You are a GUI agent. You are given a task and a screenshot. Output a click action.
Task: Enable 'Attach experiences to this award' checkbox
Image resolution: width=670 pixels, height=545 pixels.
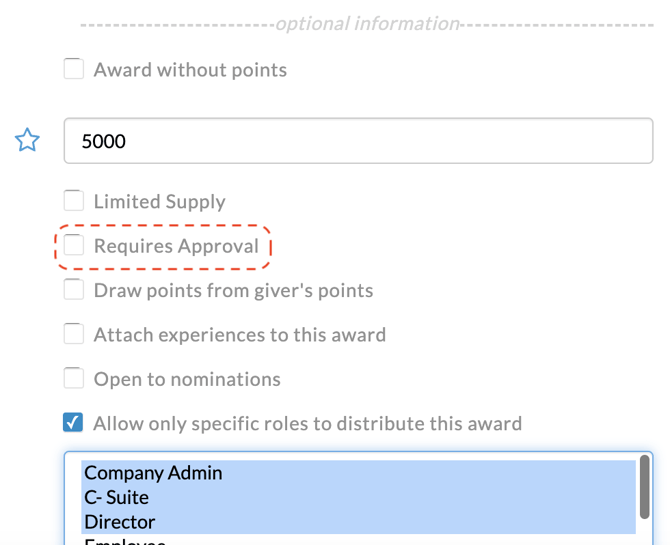[x=74, y=334]
